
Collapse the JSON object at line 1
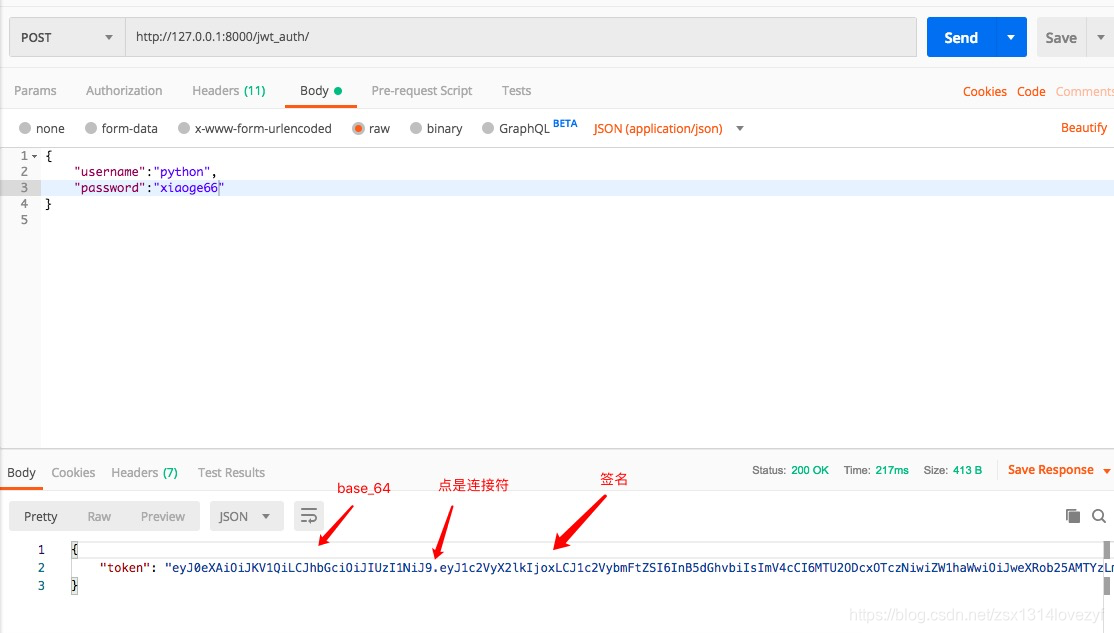(x=33, y=155)
